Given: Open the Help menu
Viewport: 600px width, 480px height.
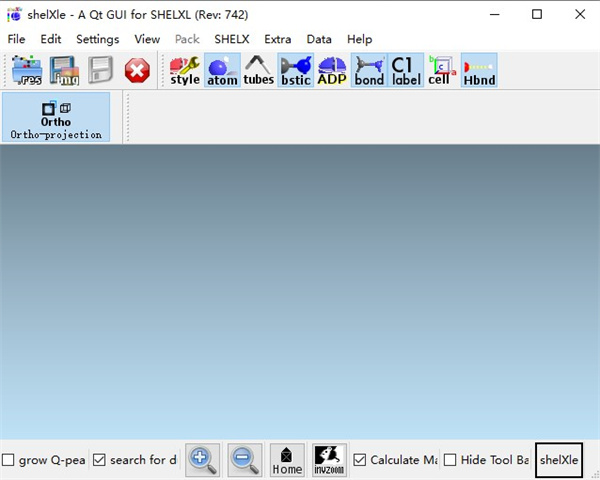Looking at the screenshot, I should pyautogui.click(x=359, y=39).
